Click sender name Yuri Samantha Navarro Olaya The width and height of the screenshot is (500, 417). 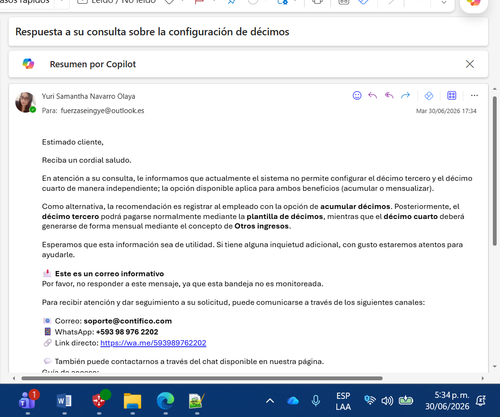88,96
